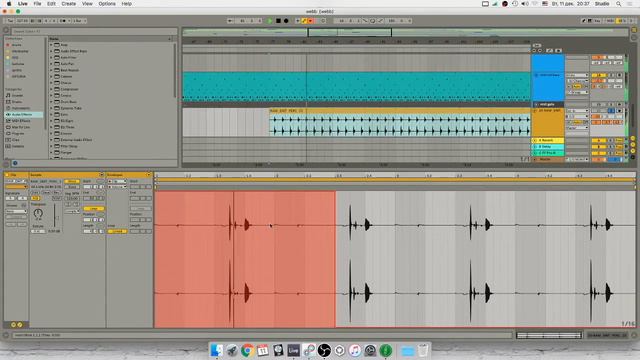
Task: Open the Edit menu
Action: click(51, 4)
